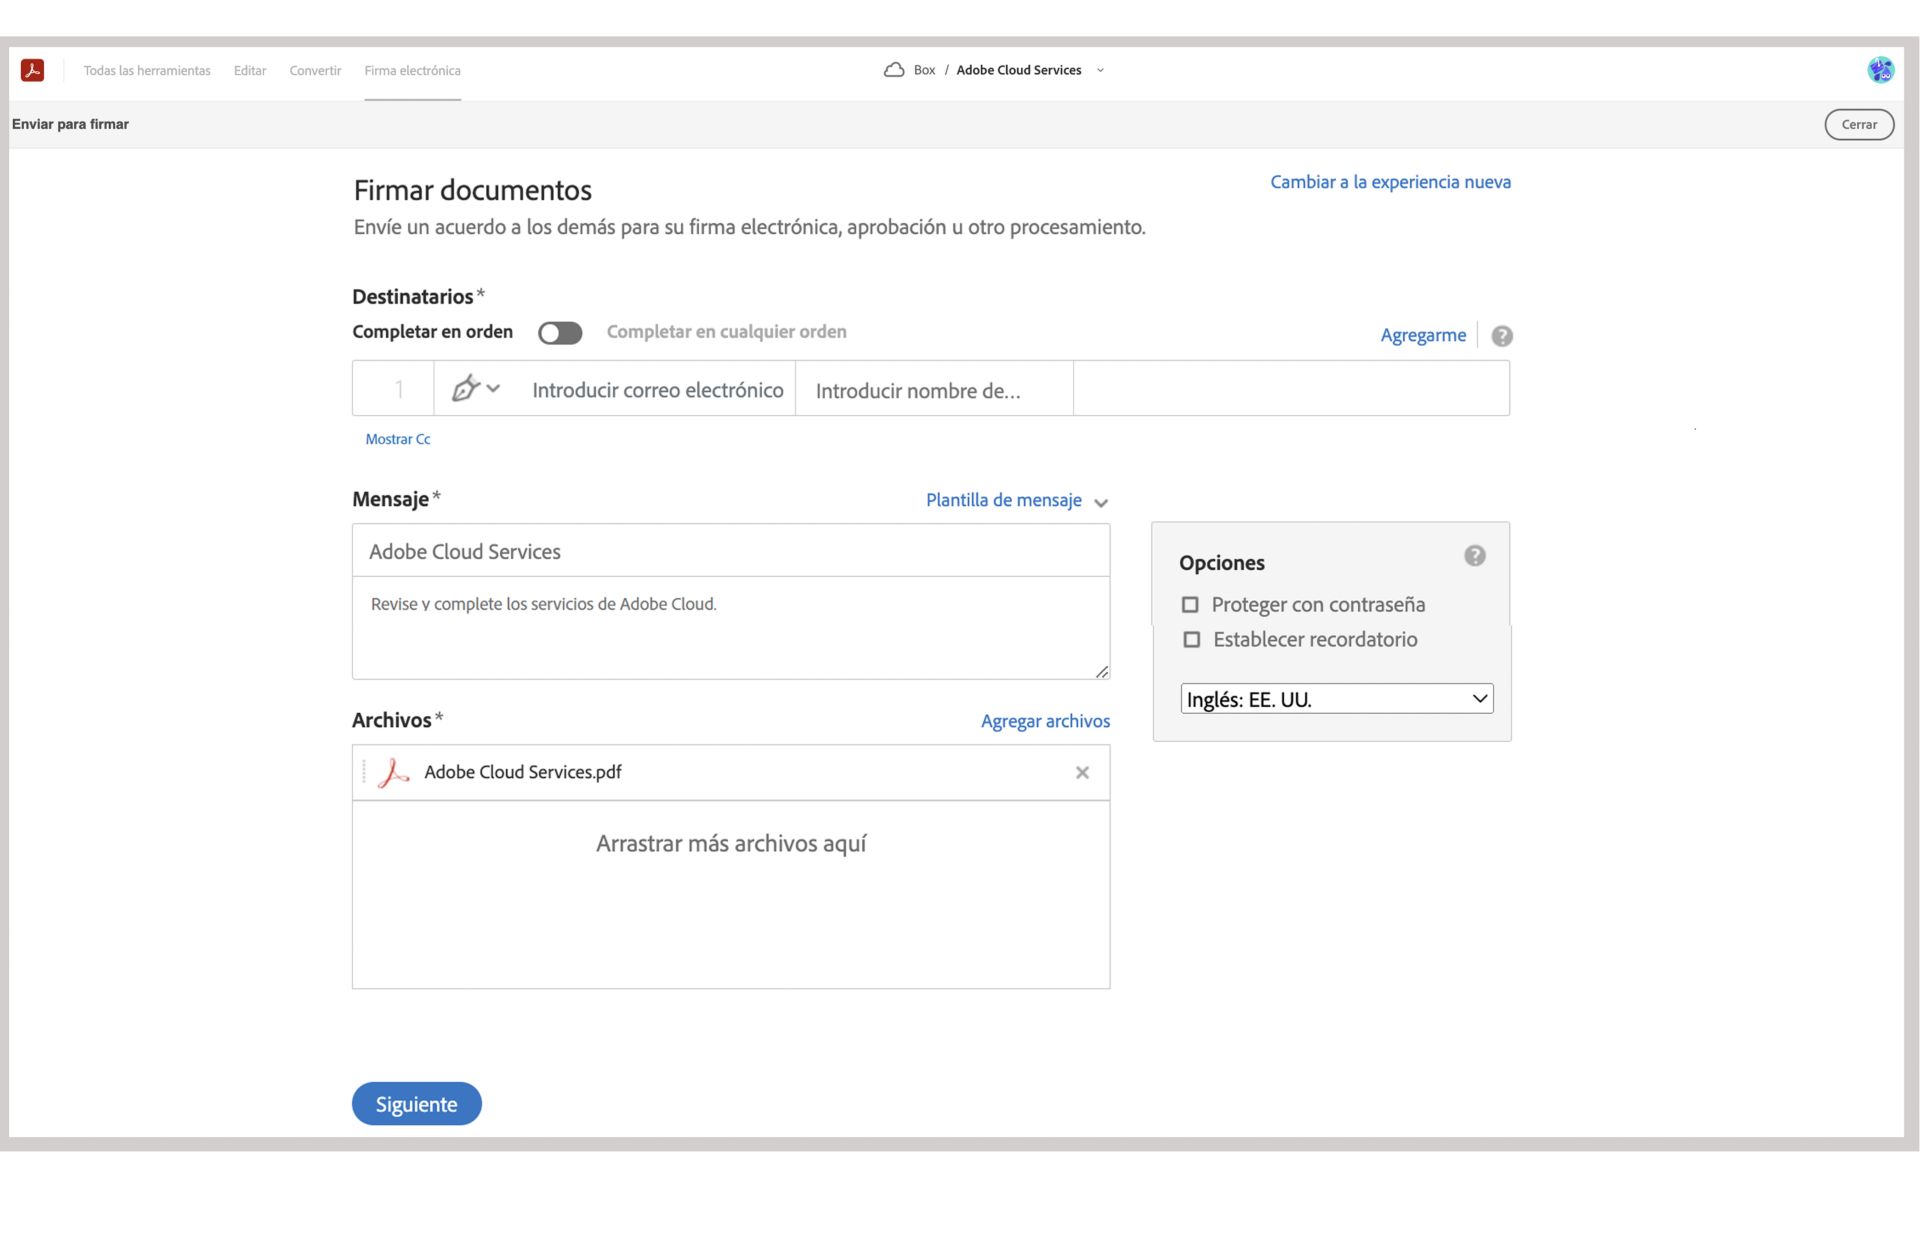Click the signer role pen icon

tap(465, 388)
